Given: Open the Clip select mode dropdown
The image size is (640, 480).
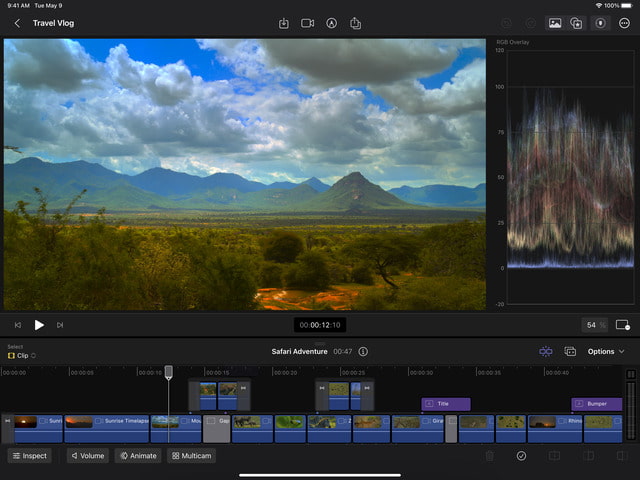Looking at the screenshot, I should (x=22, y=356).
